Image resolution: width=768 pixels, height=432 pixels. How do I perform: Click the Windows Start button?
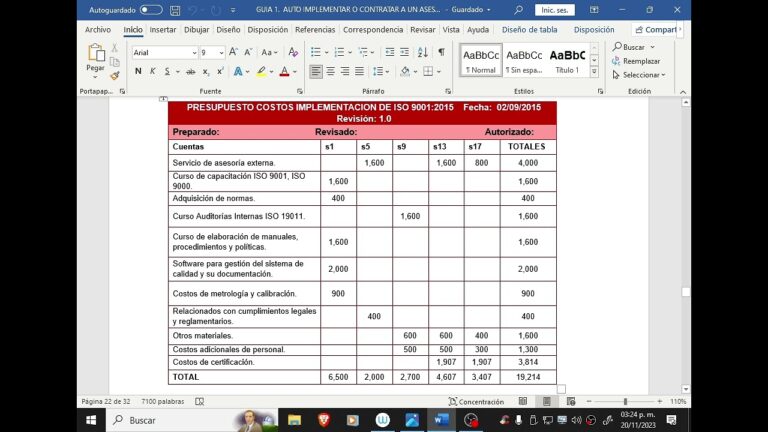(x=91, y=420)
